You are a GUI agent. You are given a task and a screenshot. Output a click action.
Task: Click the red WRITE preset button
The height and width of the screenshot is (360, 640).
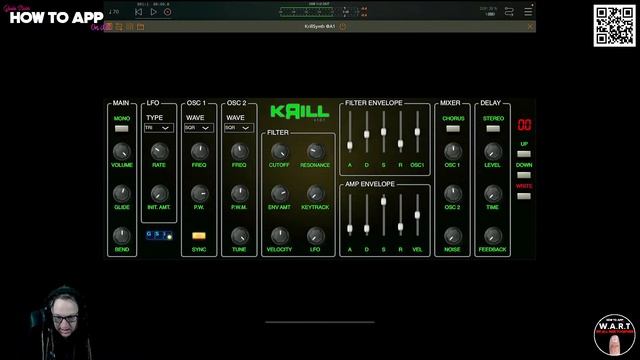click(x=524, y=196)
